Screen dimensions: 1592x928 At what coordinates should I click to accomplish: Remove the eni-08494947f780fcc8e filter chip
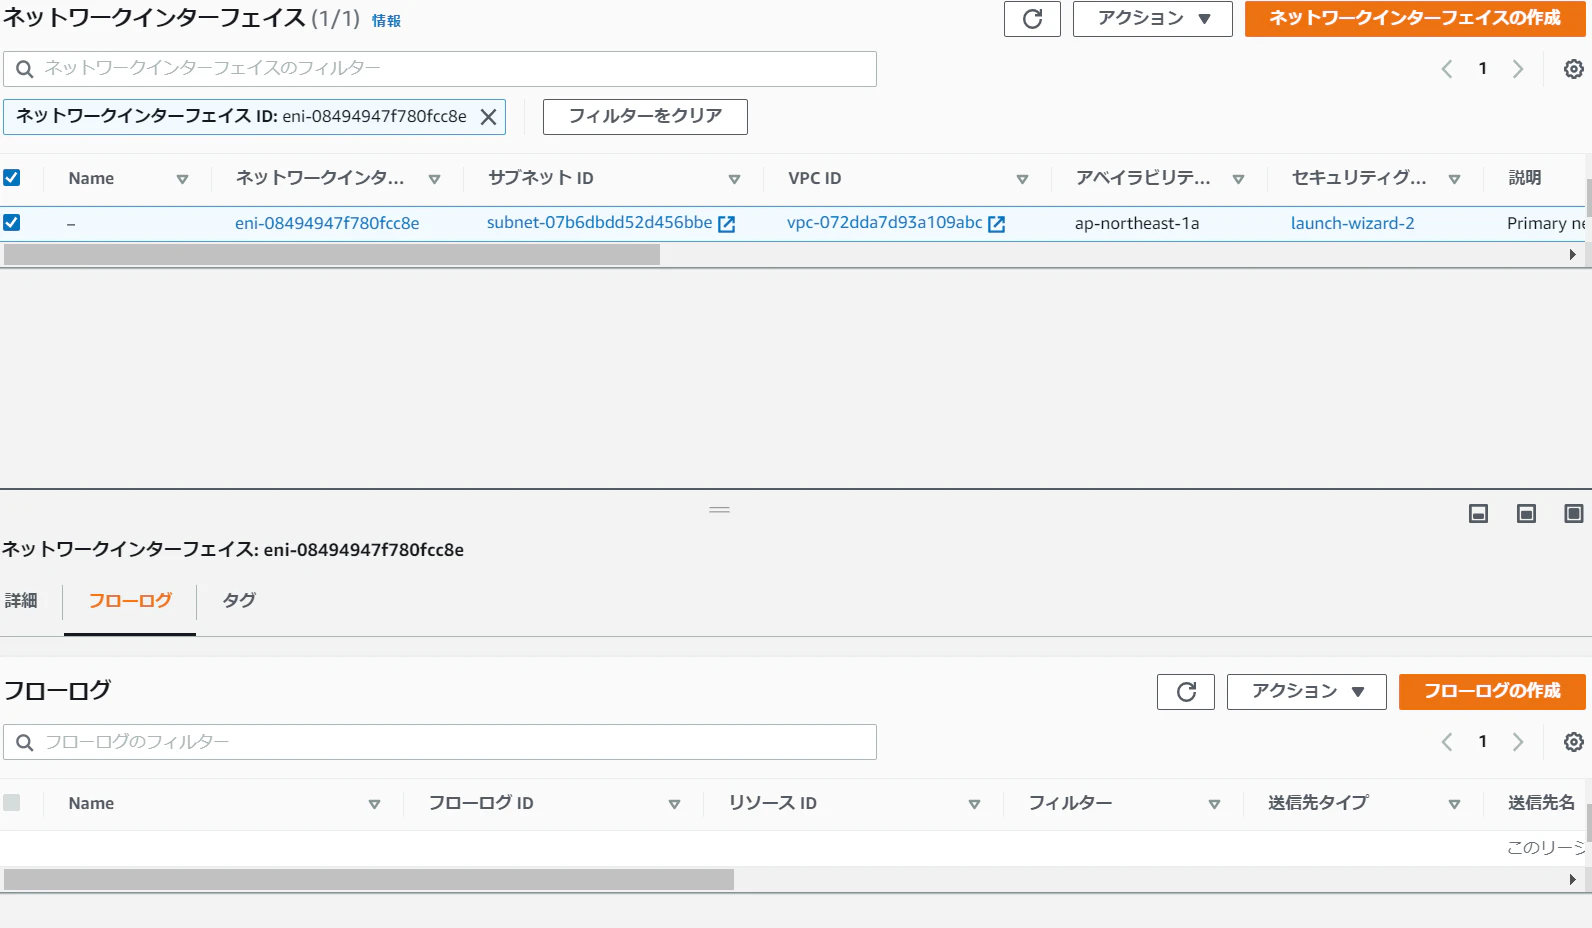tap(488, 117)
